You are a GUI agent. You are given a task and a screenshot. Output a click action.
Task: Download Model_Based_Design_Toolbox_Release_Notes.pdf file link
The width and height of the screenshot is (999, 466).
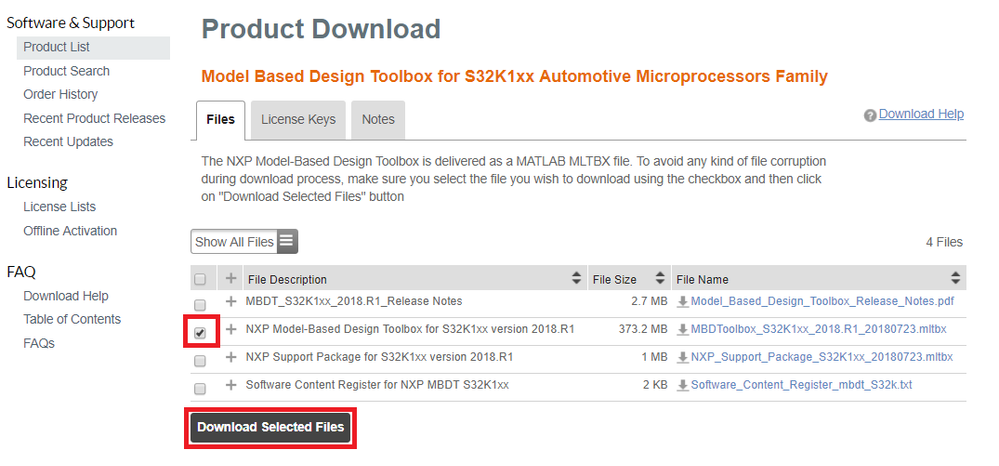click(x=823, y=301)
